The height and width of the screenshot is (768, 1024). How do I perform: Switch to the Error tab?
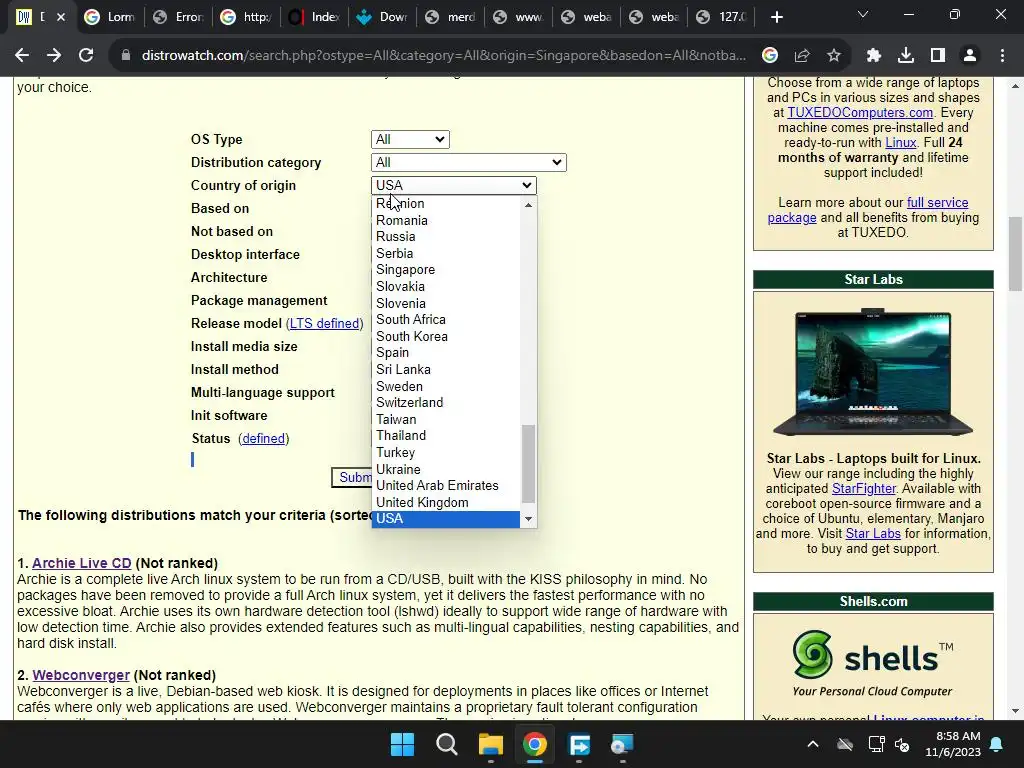178,17
